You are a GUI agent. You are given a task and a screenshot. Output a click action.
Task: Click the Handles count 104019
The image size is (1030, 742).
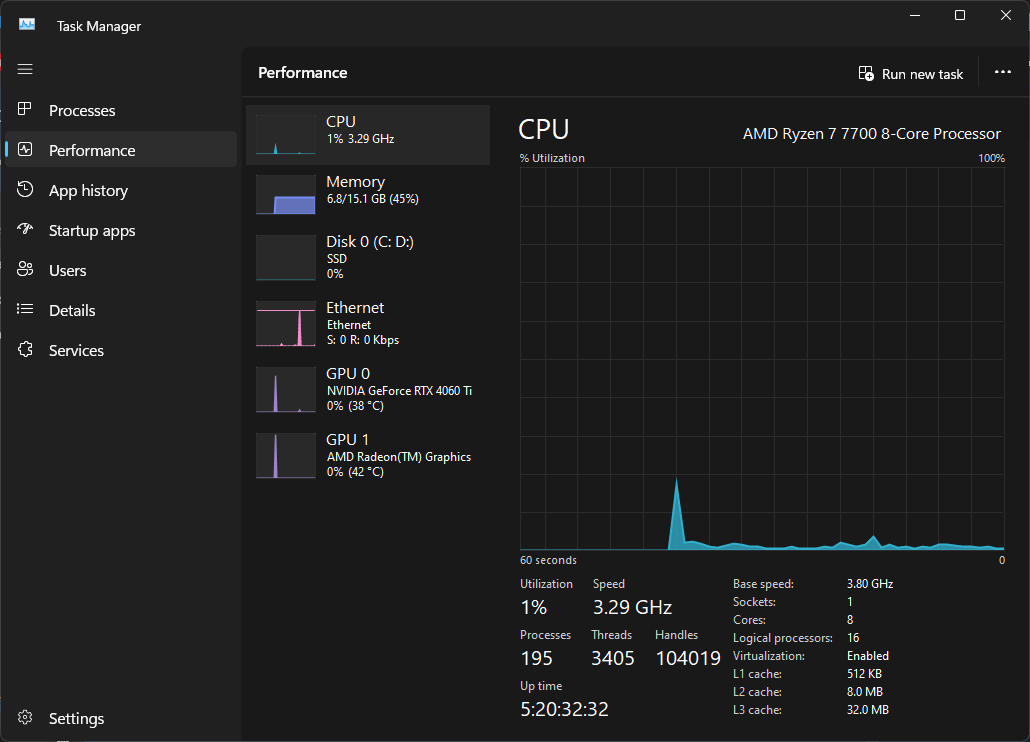[688, 658]
